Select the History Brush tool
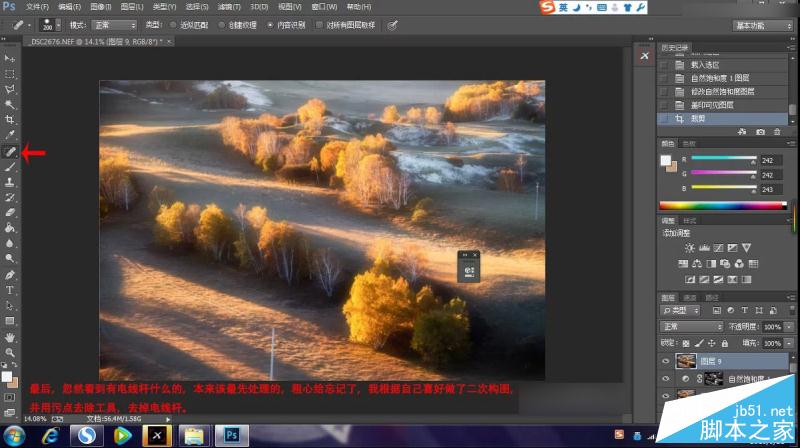 pyautogui.click(x=10, y=197)
